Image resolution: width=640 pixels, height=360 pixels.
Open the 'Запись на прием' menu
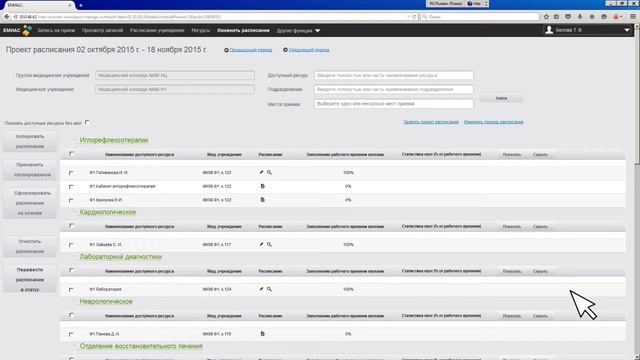tap(56, 30)
